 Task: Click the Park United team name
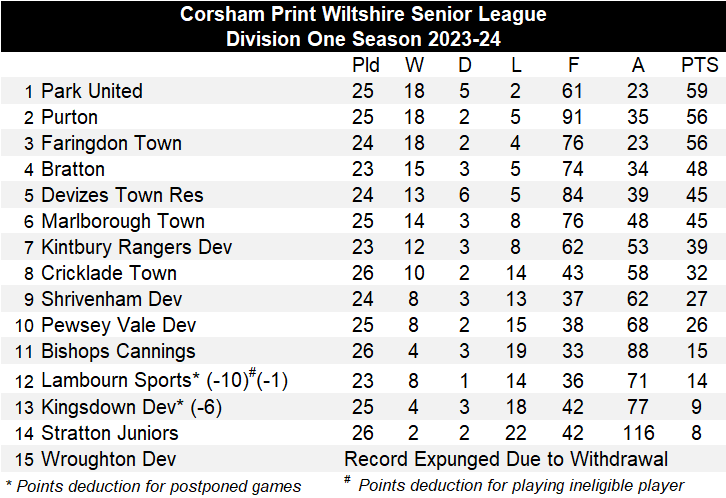tap(92, 91)
